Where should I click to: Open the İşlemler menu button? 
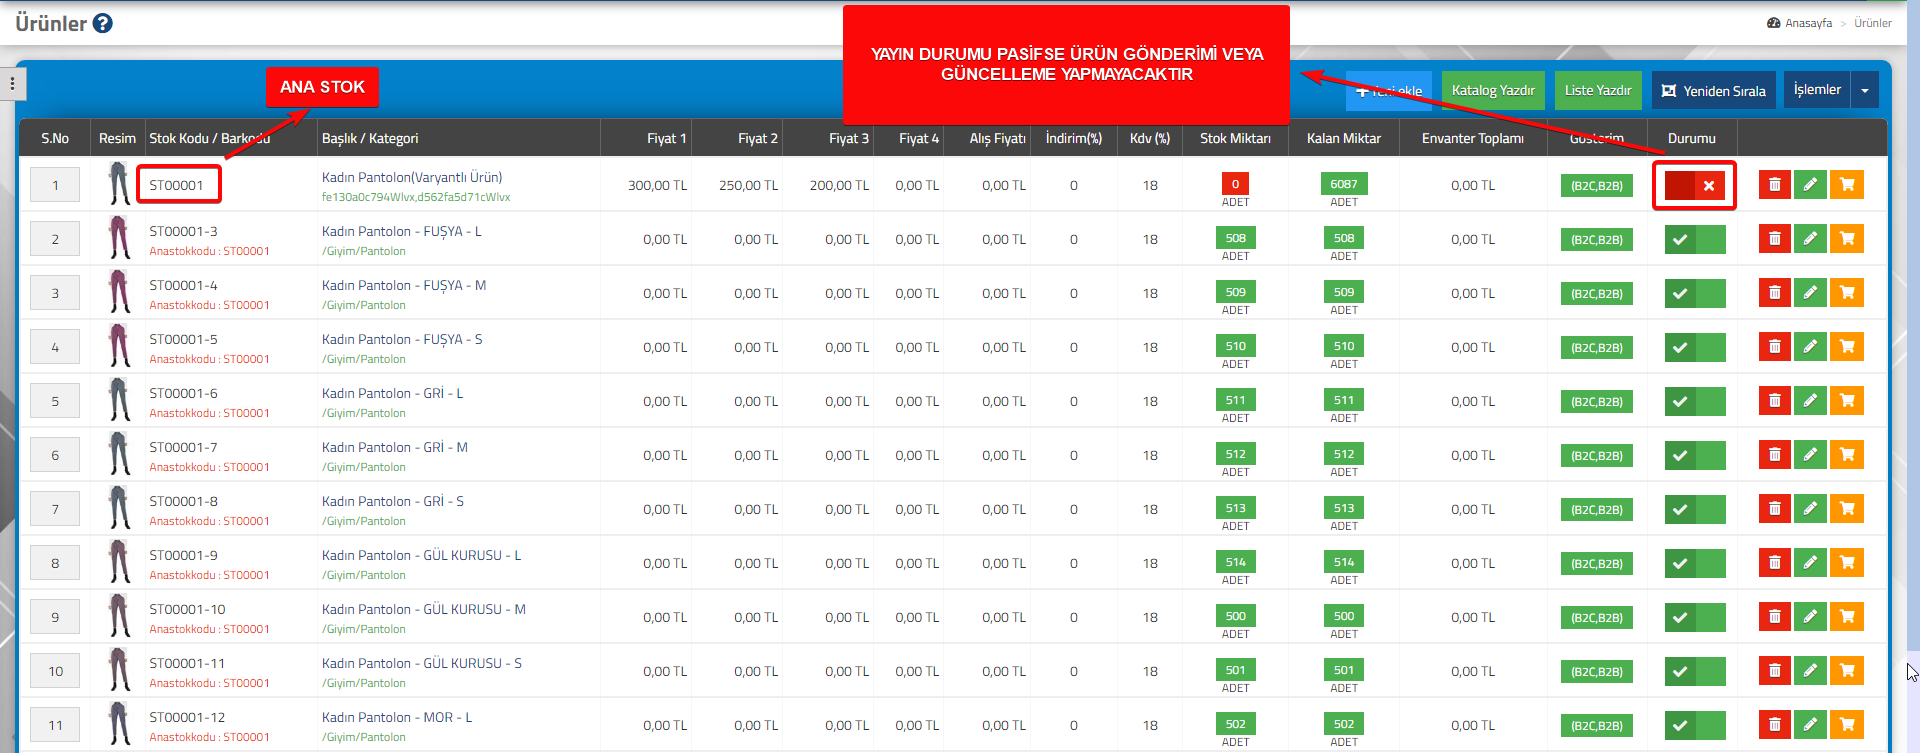point(1817,90)
